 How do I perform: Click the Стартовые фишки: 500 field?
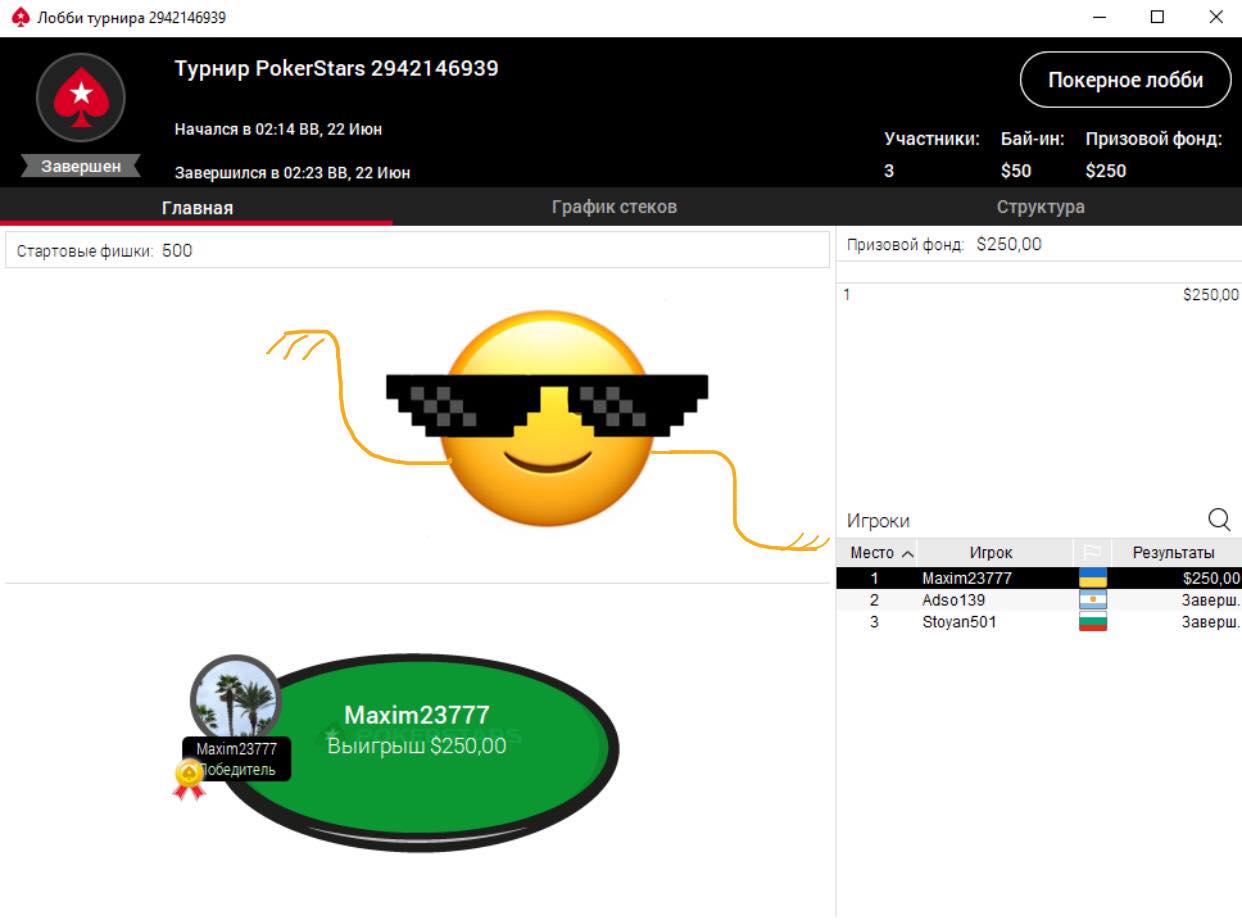pyautogui.click(x=417, y=251)
